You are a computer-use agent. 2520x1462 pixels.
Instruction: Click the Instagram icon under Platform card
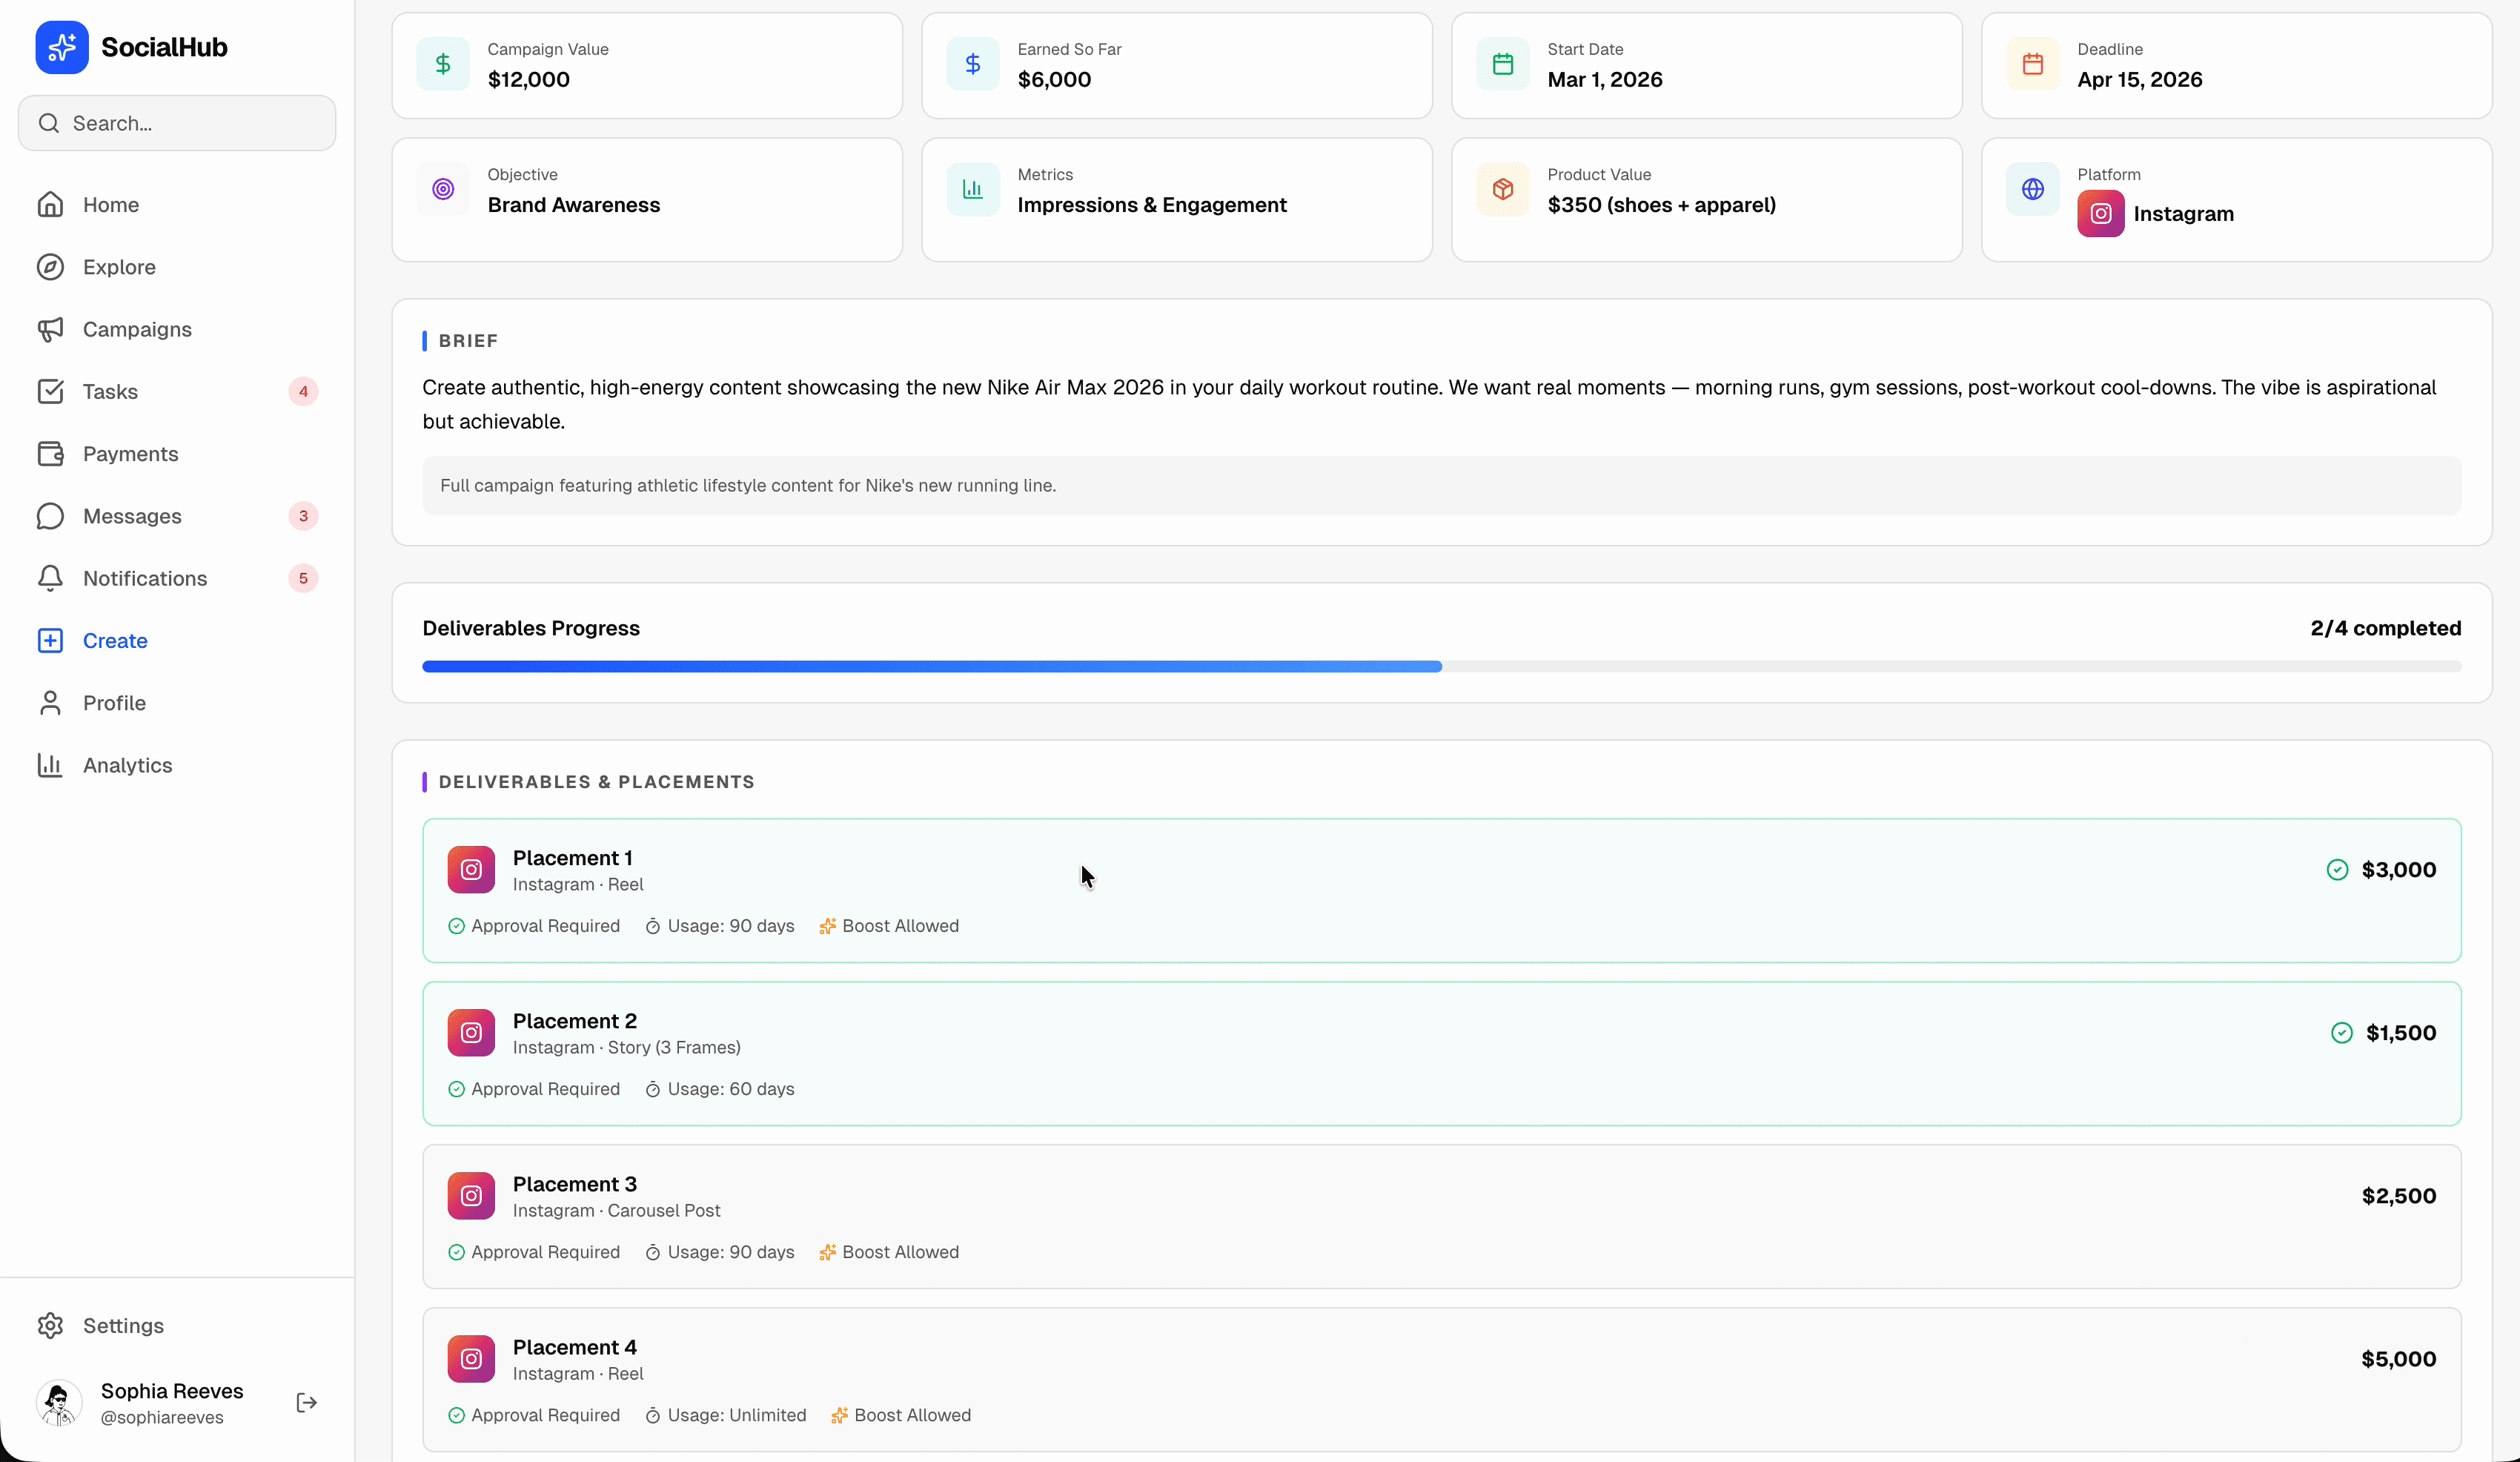[x=2100, y=213]
